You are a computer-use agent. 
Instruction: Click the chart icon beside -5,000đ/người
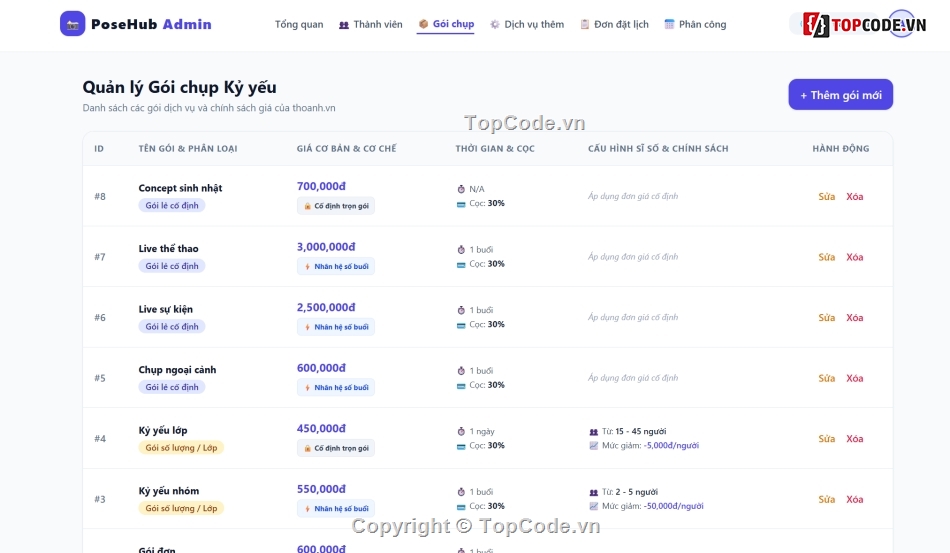coord(594,446)
